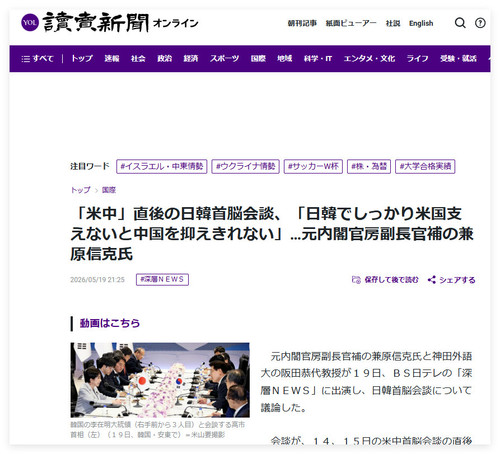Click the 動画はこちら link
The height and width of the screenshot is (454, 500).
click(x=110, y=323)
